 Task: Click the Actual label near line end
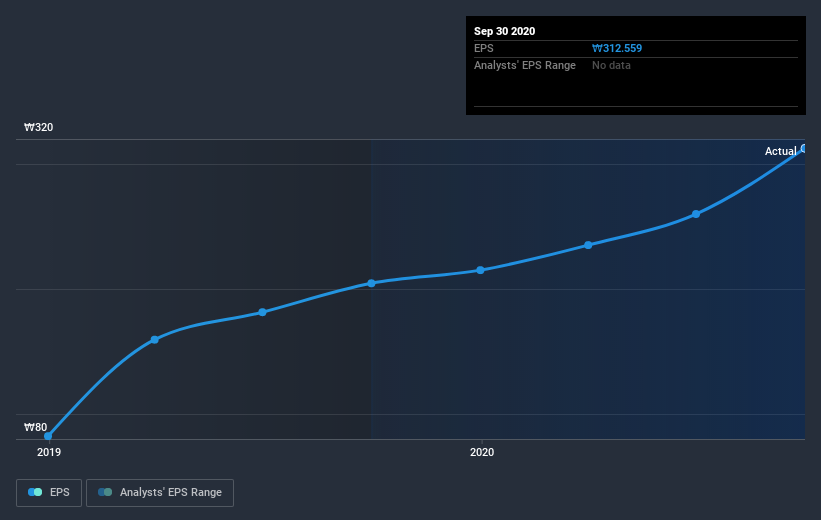(x=780, y=151)
